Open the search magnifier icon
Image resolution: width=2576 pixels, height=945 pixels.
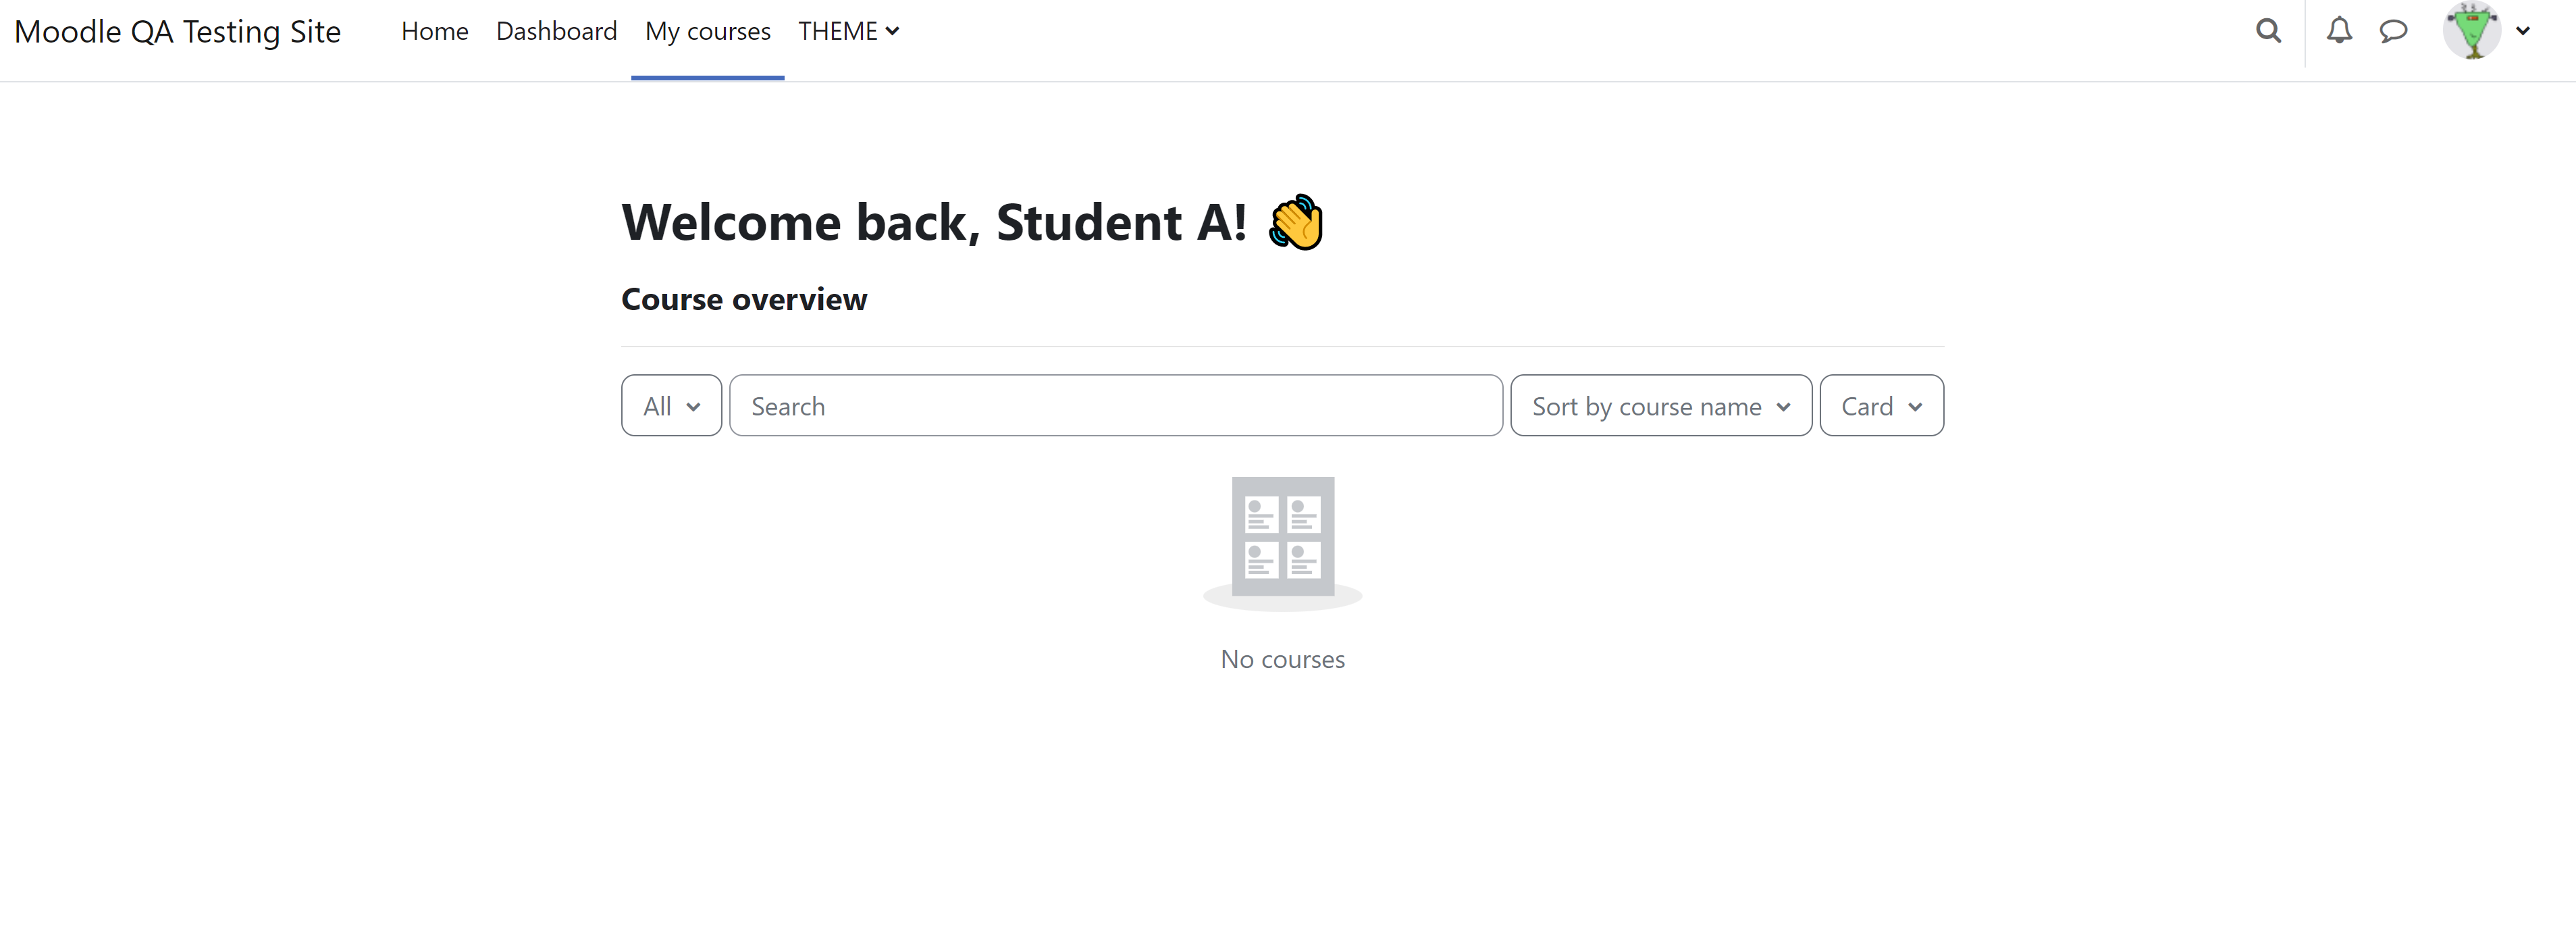[2268, 31]
